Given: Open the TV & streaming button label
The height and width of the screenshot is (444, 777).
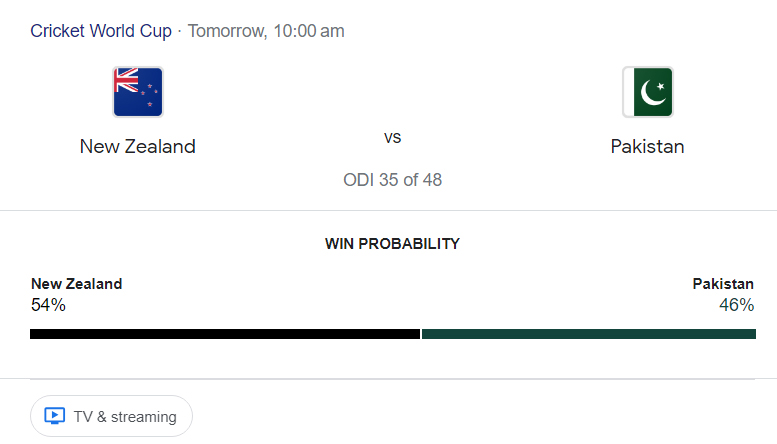Looking at the screenshot, I should click(125, 416).
